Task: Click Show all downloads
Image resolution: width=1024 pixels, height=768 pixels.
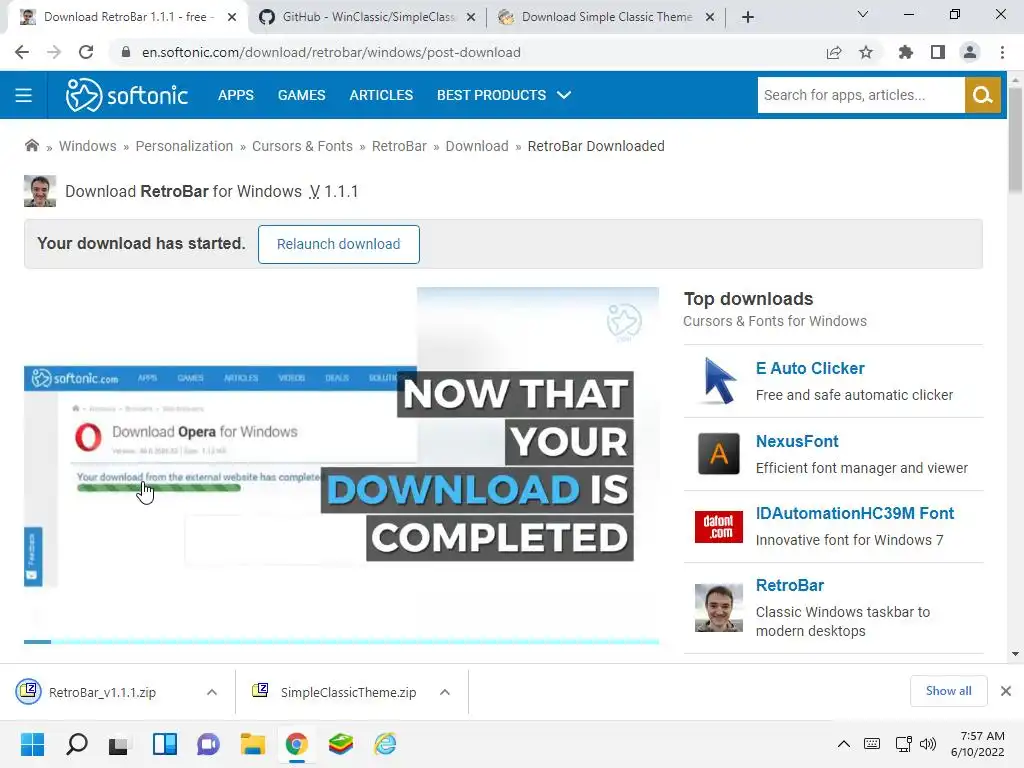Action: [x=948, y=691]
